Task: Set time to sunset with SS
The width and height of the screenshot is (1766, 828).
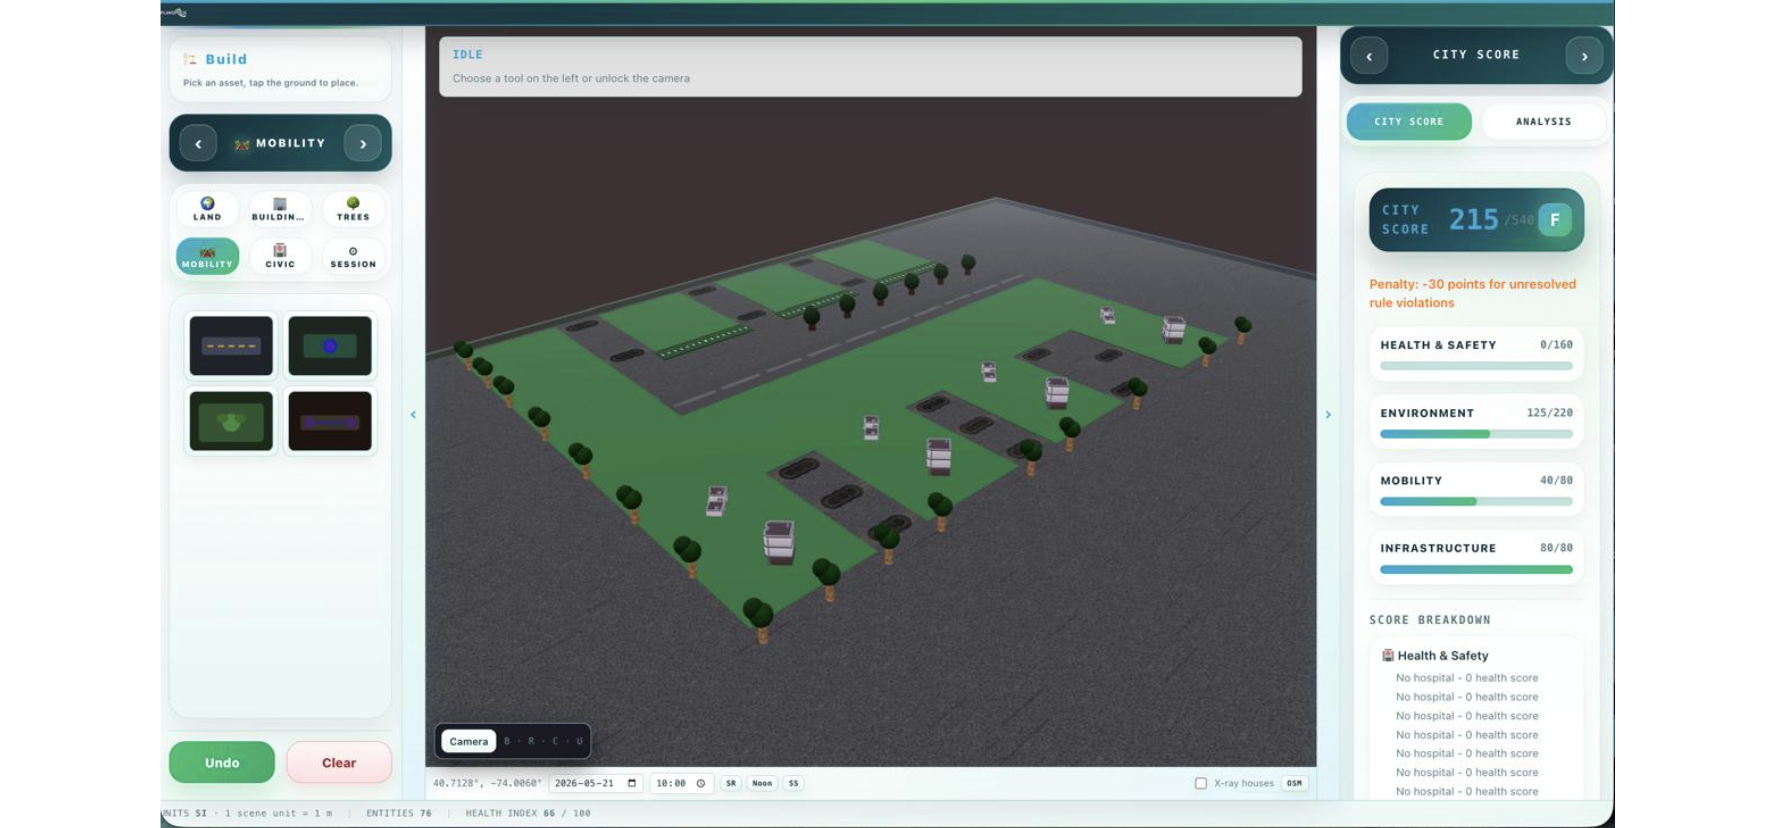Action: [794, 783]
